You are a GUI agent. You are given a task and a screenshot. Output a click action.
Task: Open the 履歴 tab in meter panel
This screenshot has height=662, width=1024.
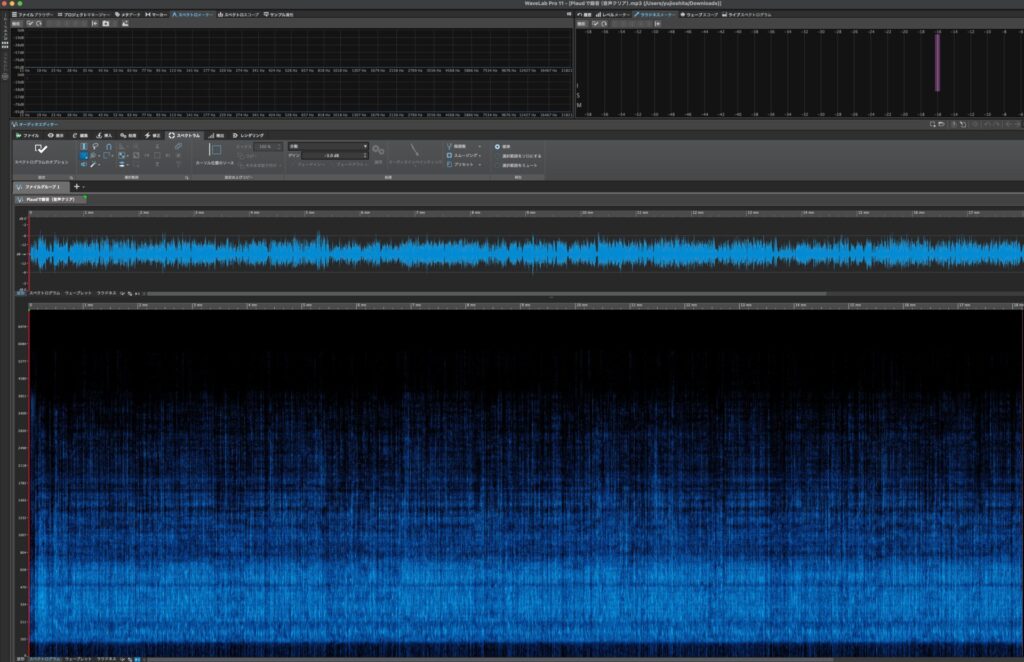[584, 14]
